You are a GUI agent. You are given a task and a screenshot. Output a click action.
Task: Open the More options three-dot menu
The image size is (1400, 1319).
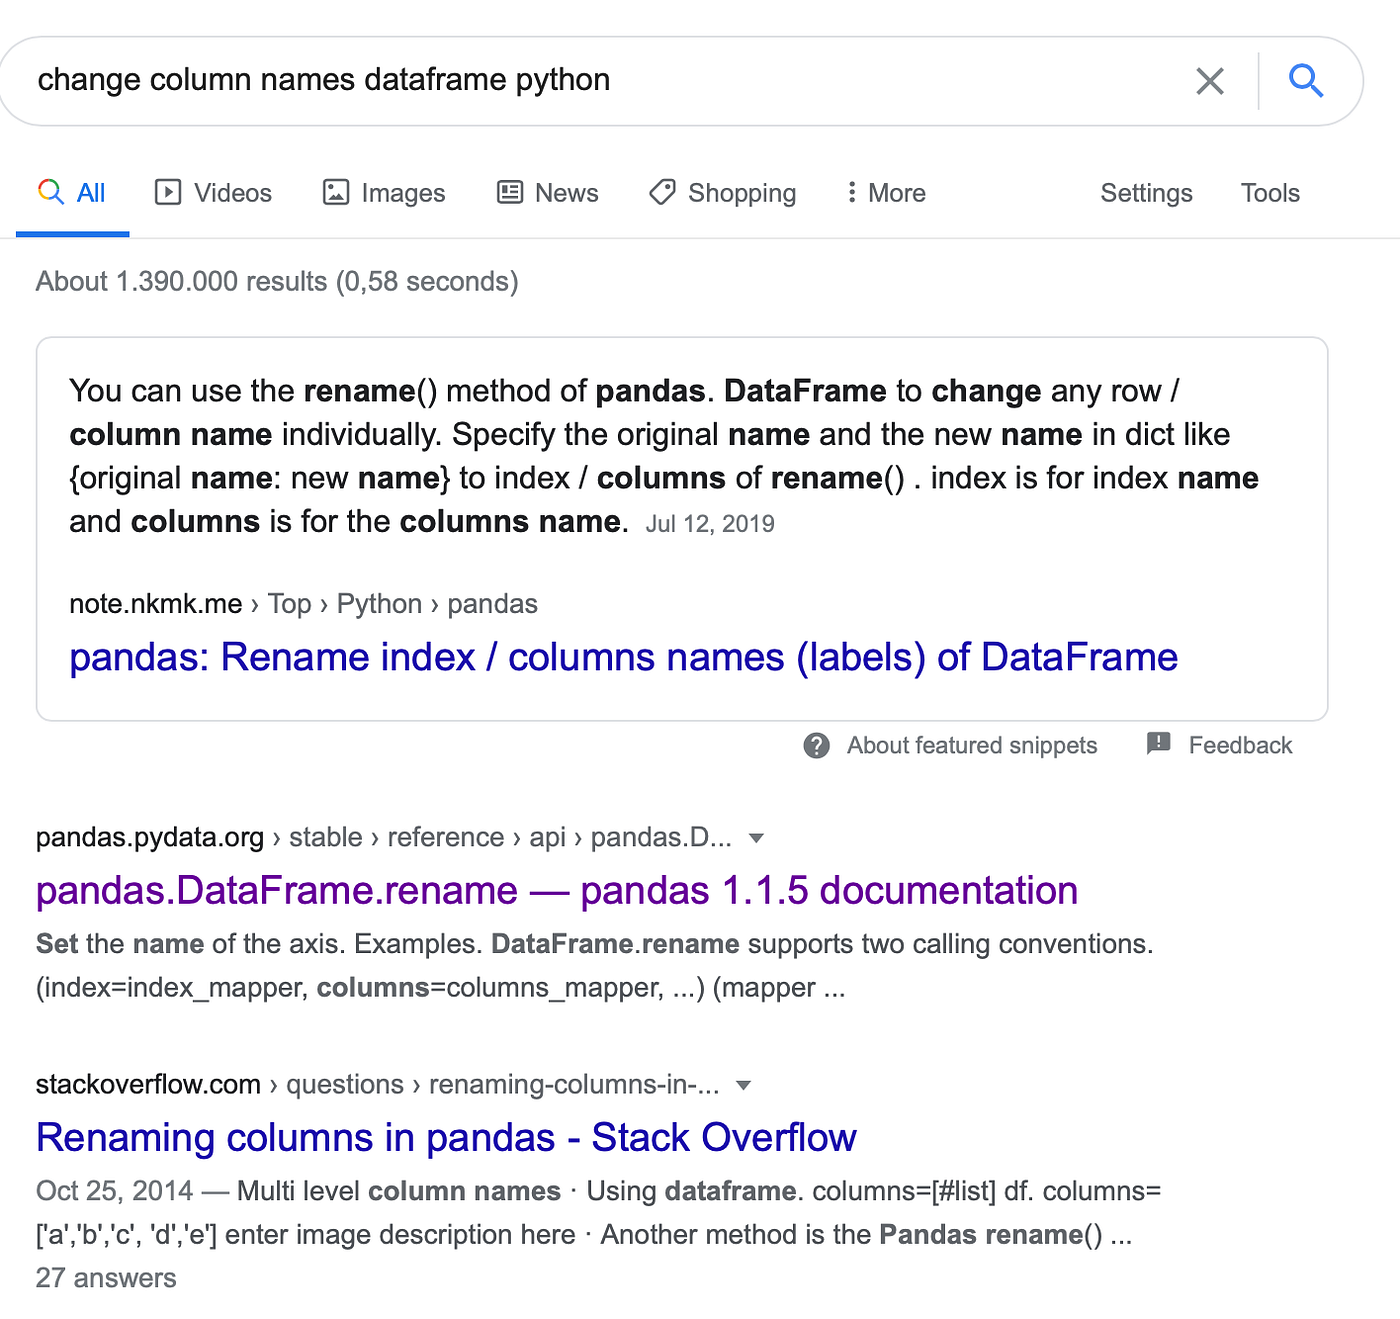click(x=851, y=192)
